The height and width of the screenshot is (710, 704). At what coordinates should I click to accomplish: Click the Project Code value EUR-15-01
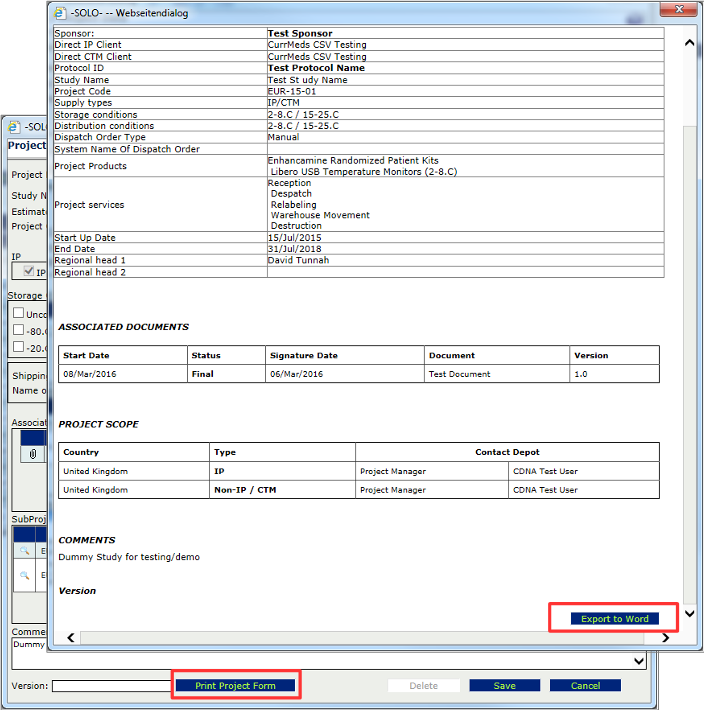pyautogui.click(x=292, y=91)
